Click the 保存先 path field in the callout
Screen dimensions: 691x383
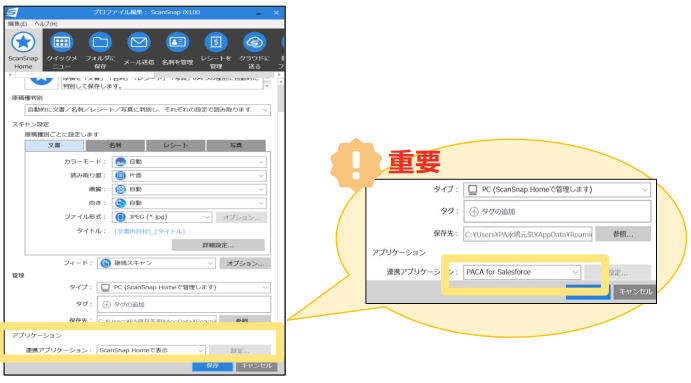528,234
